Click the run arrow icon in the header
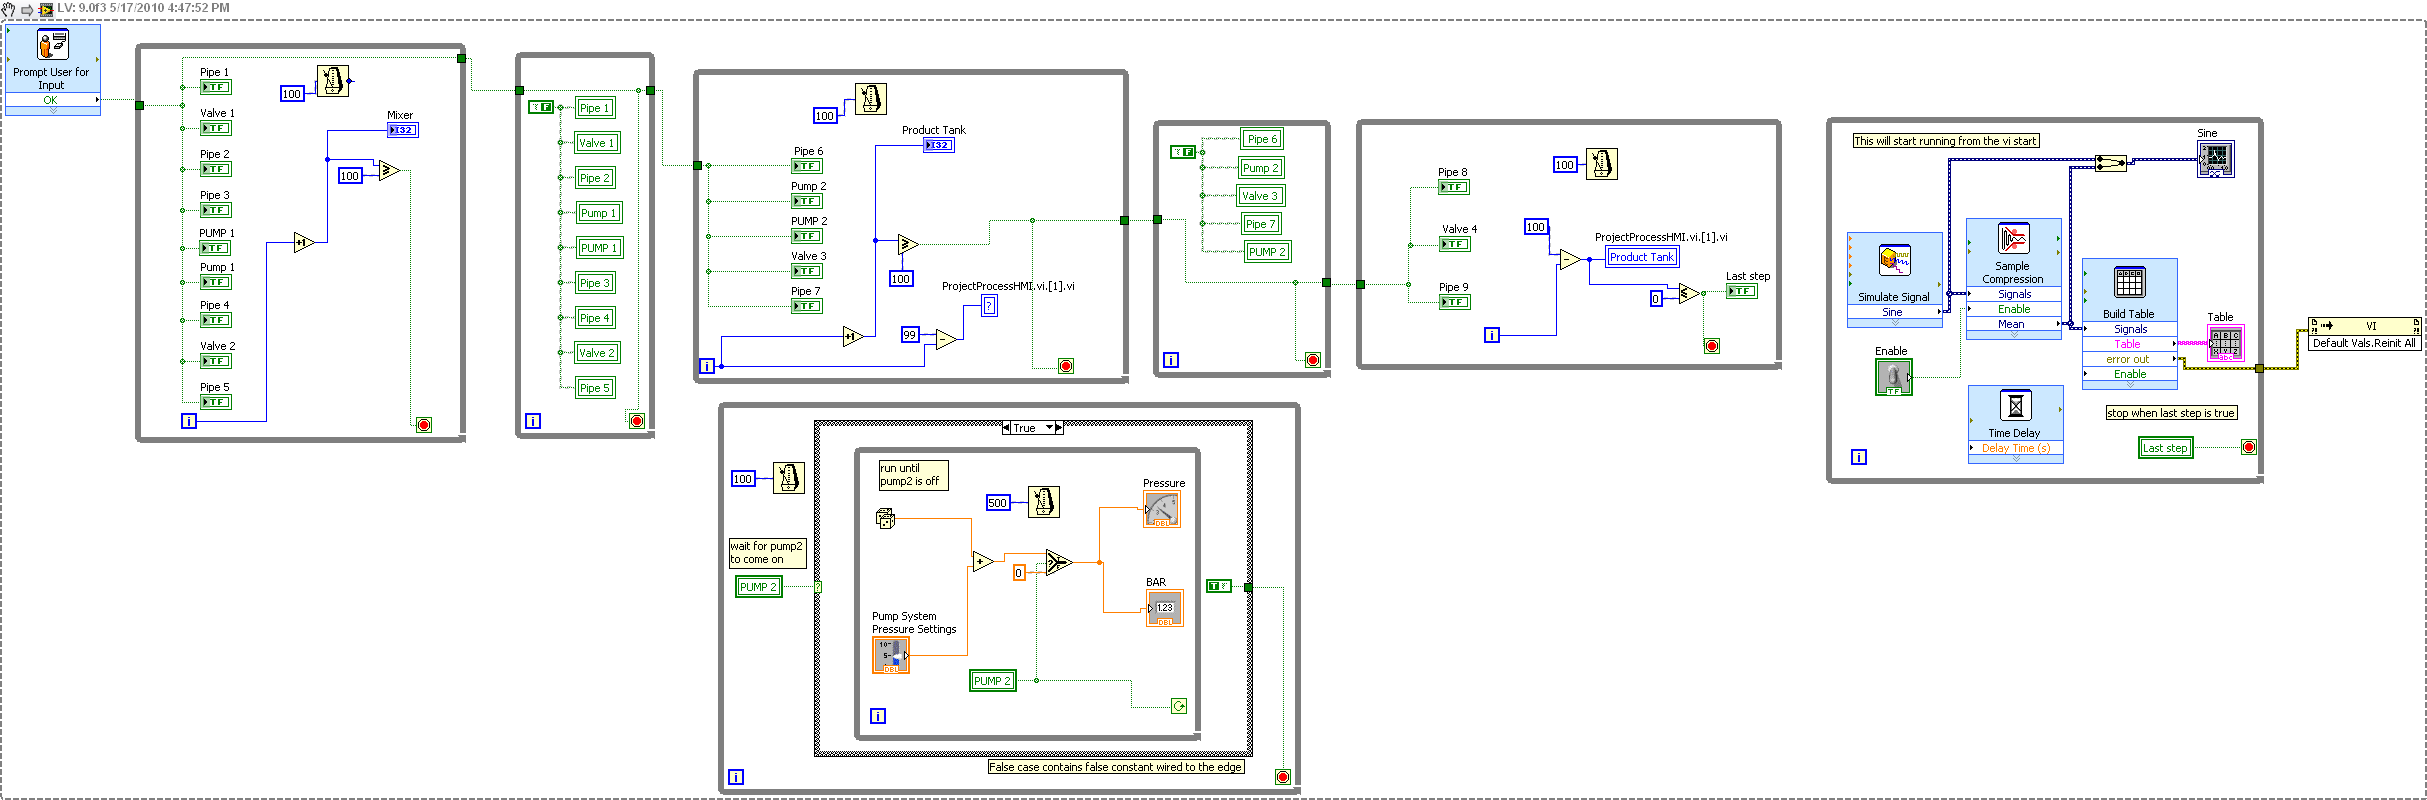Image resolution: width=2427 pixels, height=800 pixels. [x=27, y=9]
